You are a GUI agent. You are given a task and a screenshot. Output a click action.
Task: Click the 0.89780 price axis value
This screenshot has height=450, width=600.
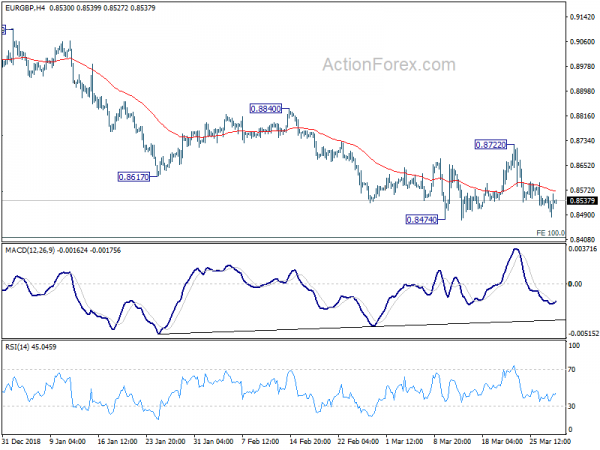coord(583,67)
